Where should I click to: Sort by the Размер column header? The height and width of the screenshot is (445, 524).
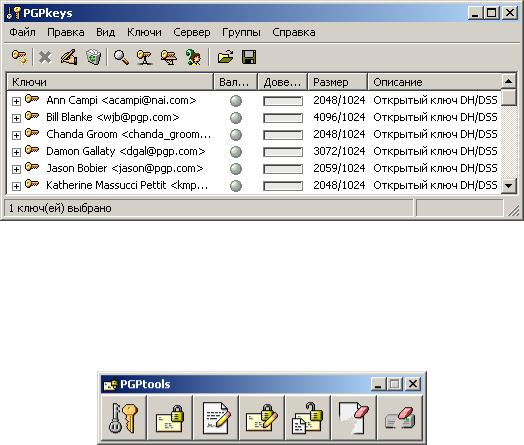pyautogui.click(x=338, y=82)
